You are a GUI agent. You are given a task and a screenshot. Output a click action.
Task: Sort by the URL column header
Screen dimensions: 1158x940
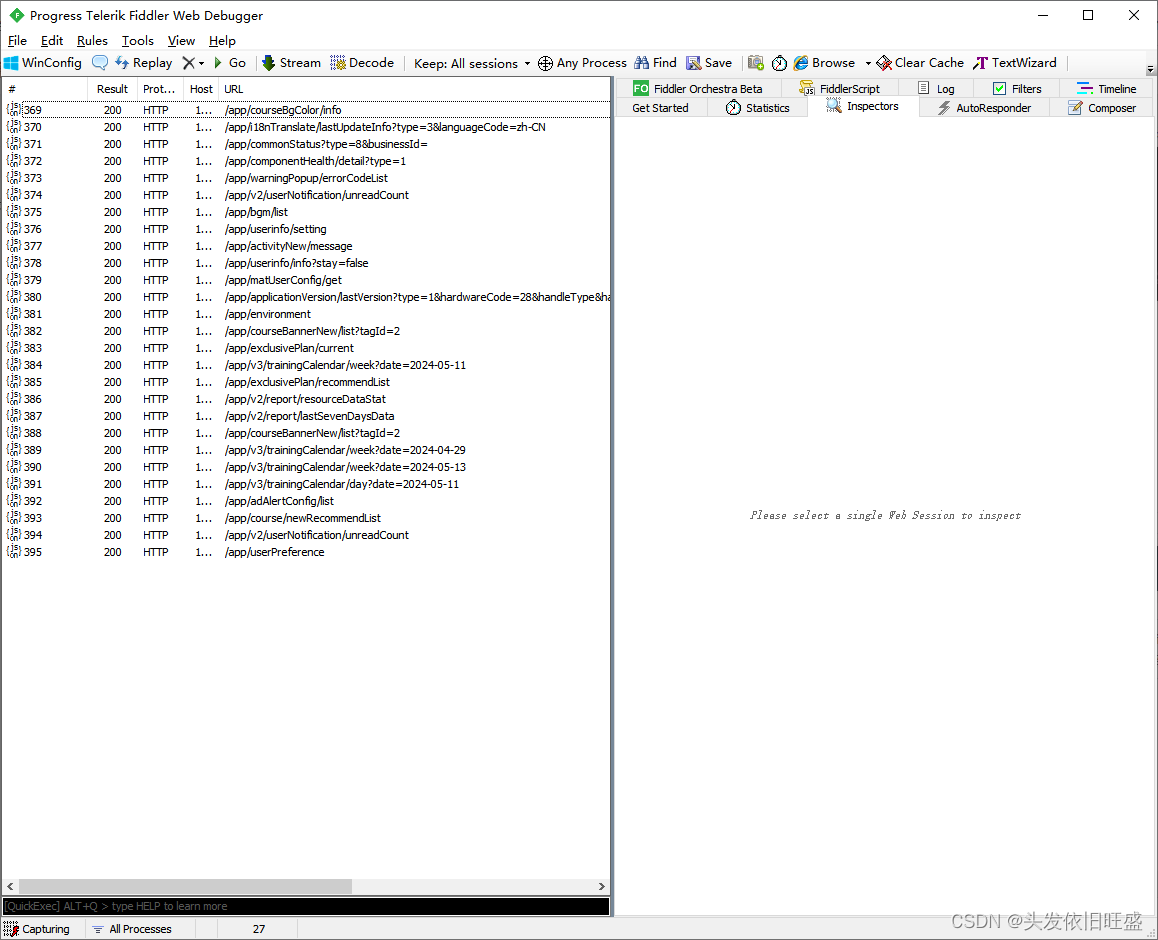(x=414, y=89)
